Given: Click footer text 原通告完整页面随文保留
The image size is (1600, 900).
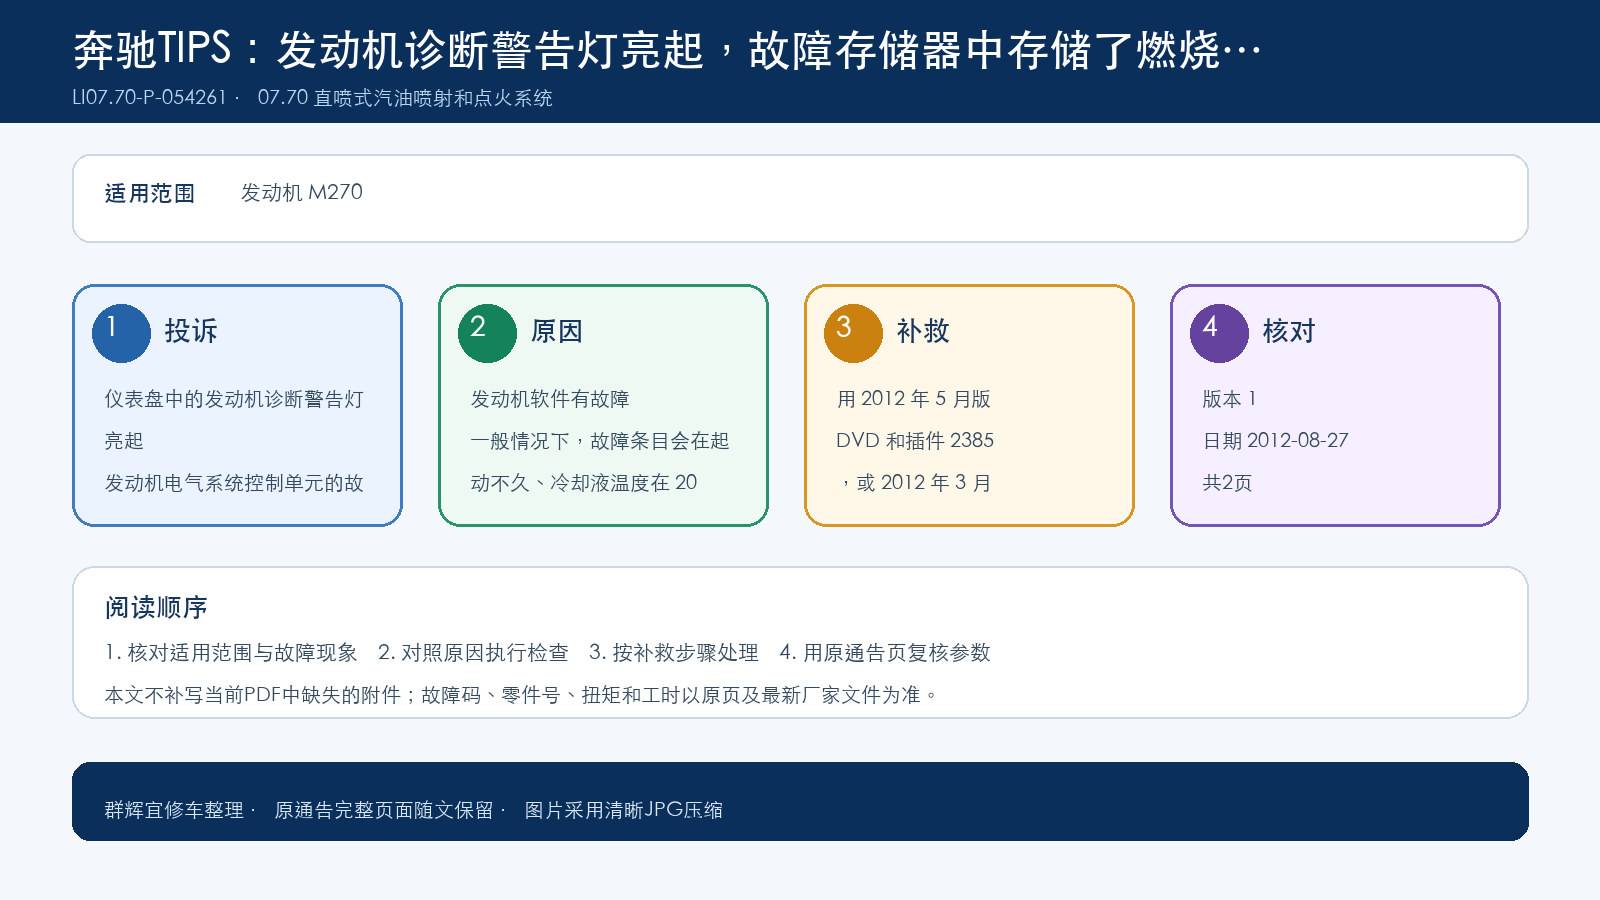Looking at the screenshot, I should (384, 810).
